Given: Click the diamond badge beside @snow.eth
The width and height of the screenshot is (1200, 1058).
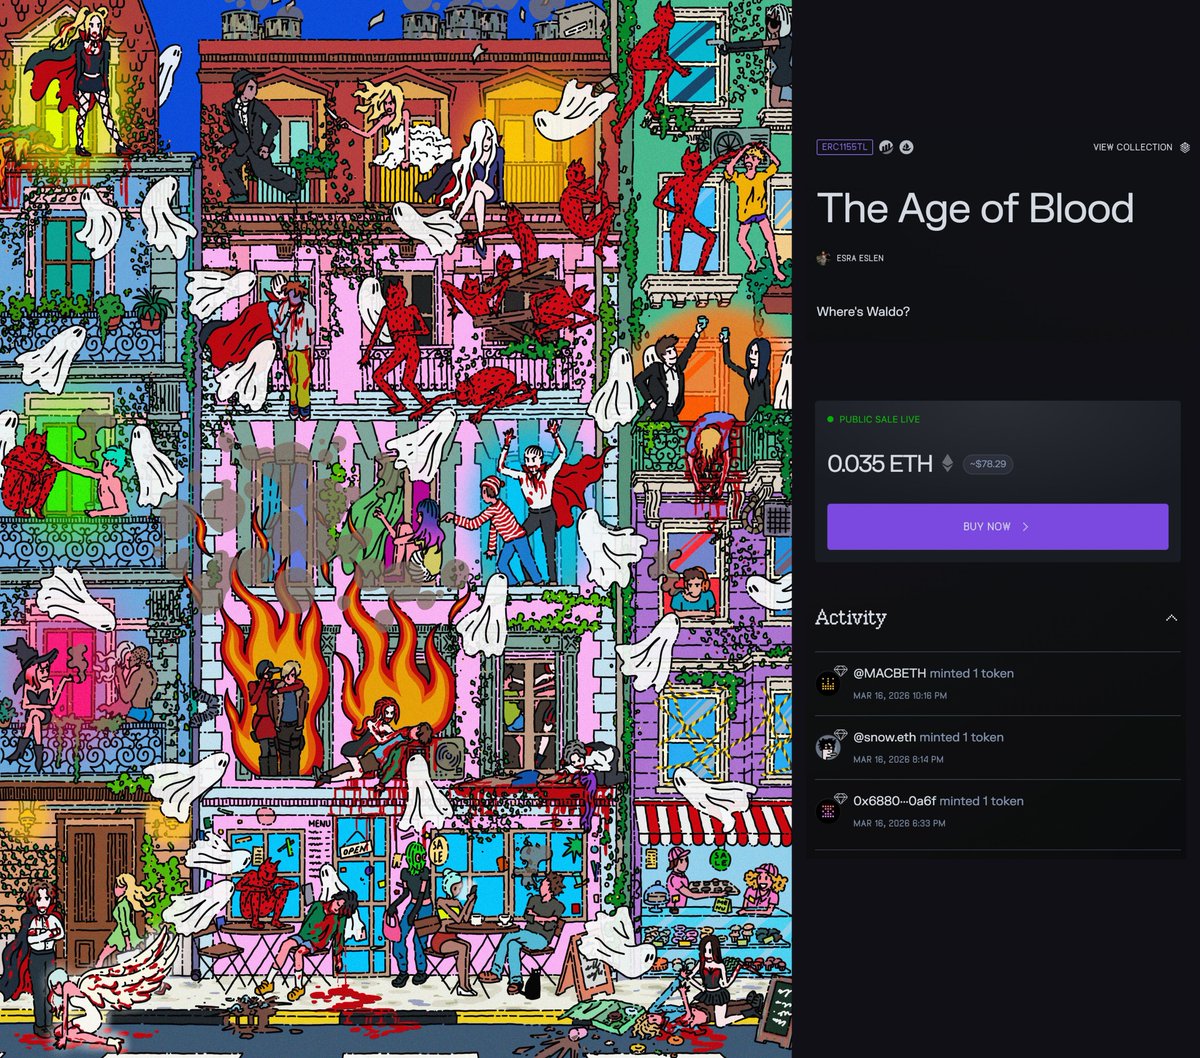Looking at the screenshot, I should click(x=841, y=733).
